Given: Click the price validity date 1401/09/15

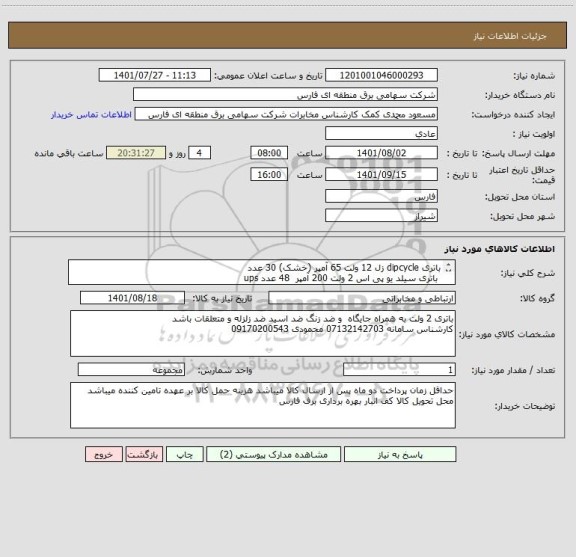Looking at the screenshot, I should point(381,175).
